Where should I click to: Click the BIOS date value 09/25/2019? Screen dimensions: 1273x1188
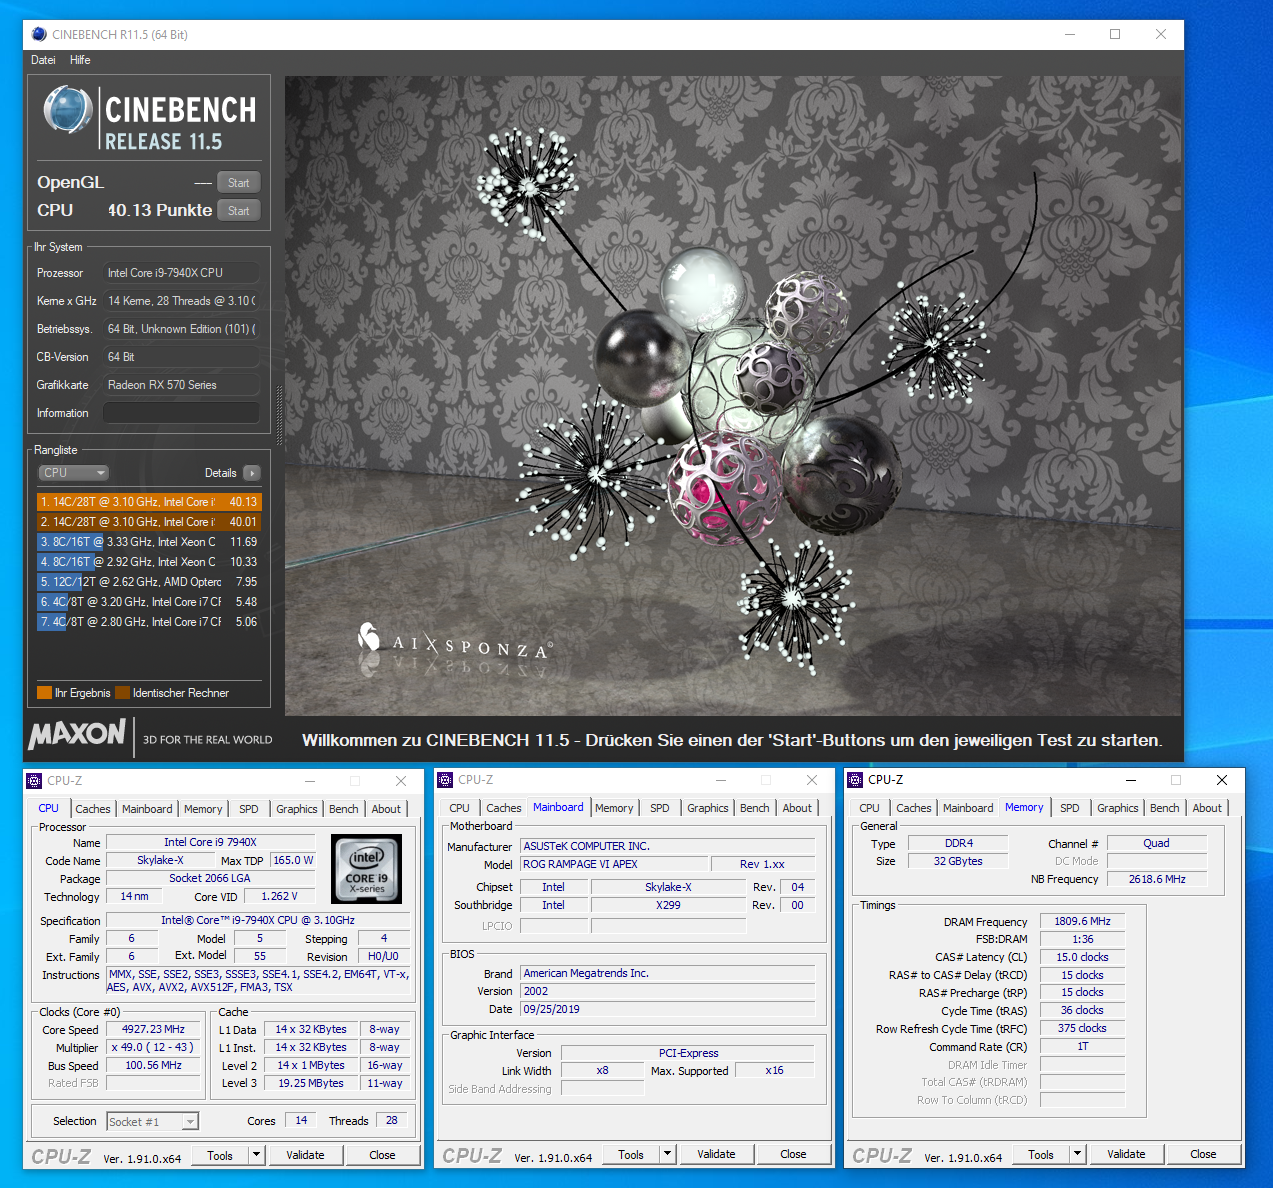pos(668,1010)
